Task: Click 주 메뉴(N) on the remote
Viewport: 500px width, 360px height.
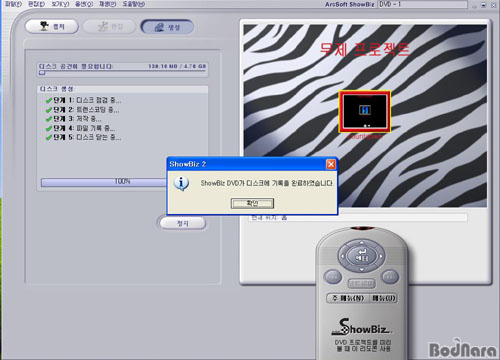Action: click(x=348, y=298)
